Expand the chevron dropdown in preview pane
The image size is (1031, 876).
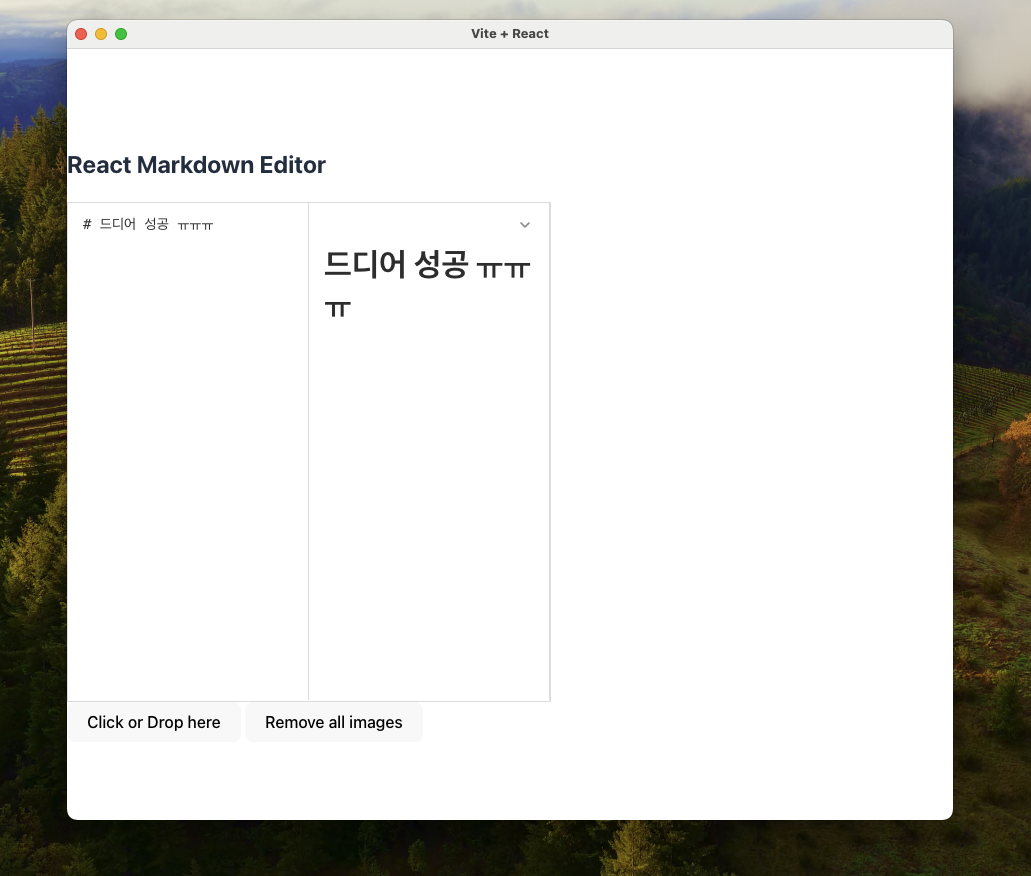(x=525, y=225)
